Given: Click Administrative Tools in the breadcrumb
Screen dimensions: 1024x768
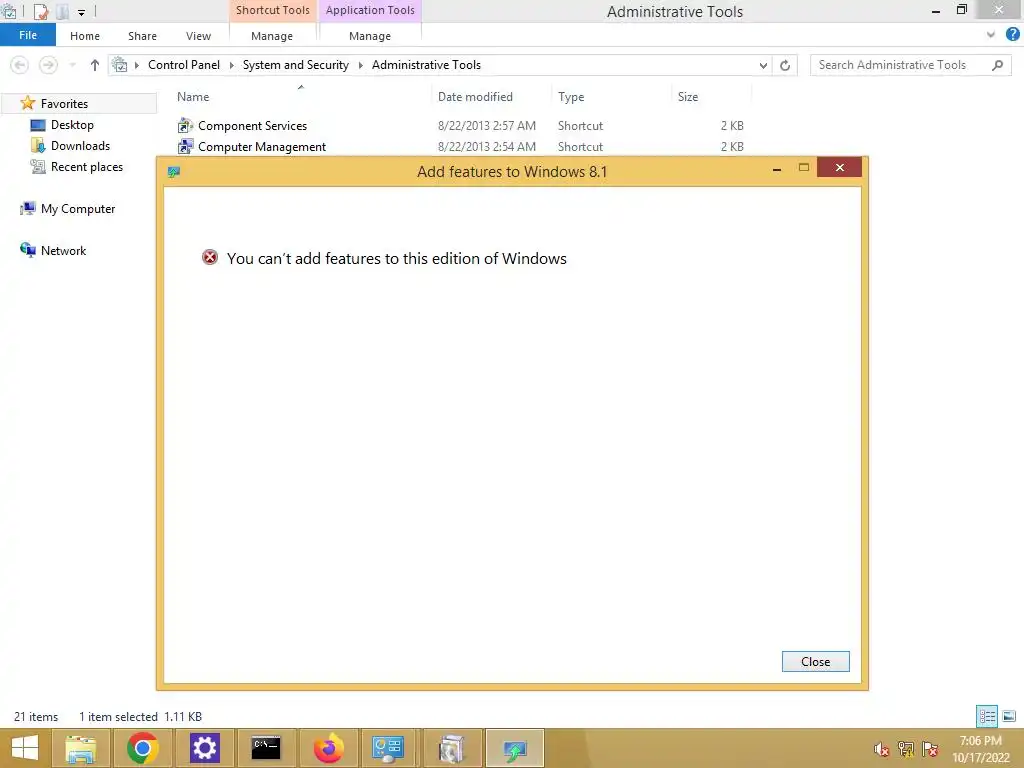Looking at the screenshot, I should [x=426, y=65].
